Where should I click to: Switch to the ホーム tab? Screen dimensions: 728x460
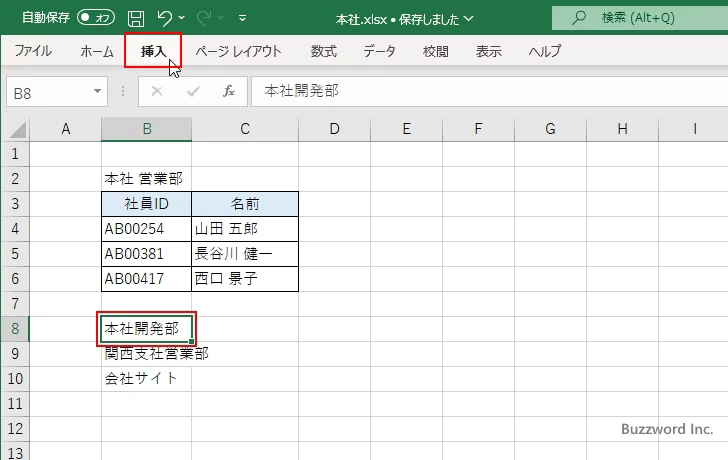point(97,51)
